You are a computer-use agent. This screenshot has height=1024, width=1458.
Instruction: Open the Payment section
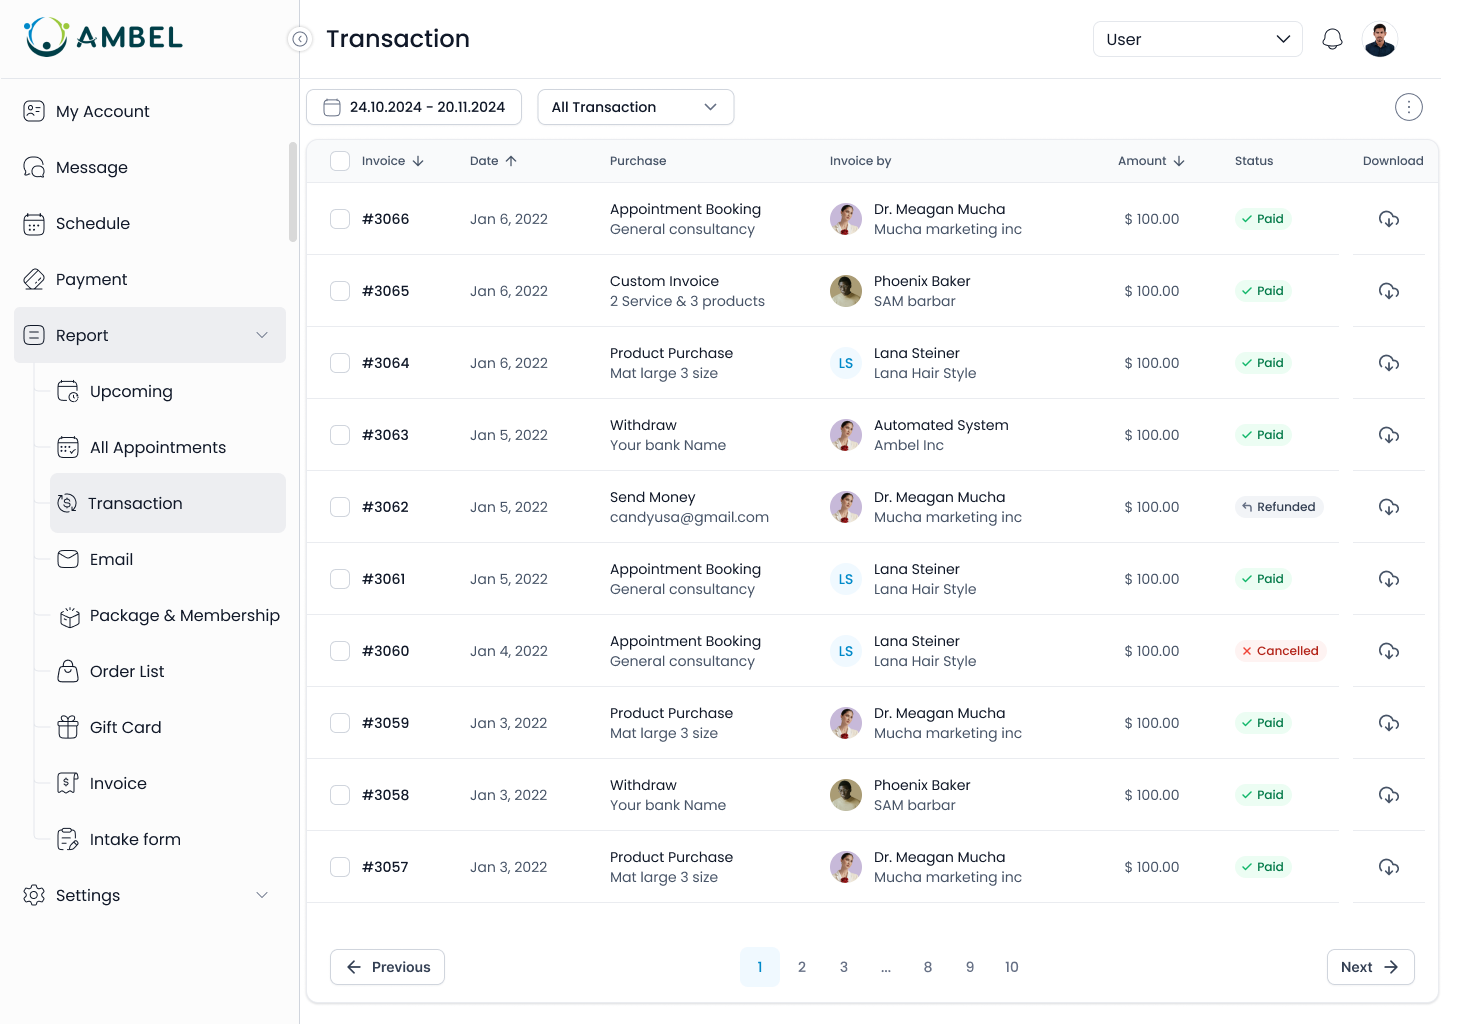point(91,279)
